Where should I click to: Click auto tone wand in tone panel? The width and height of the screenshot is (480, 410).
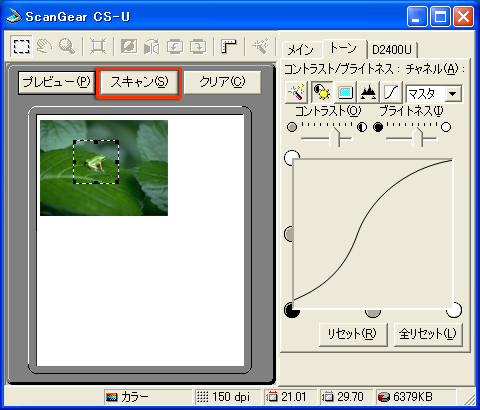[296, 92]
